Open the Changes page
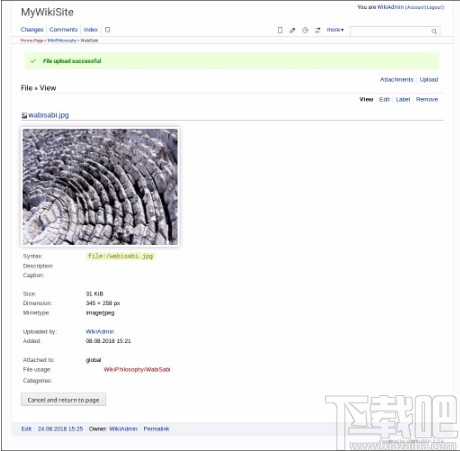The image size is (460, 451). click(32, 30)
